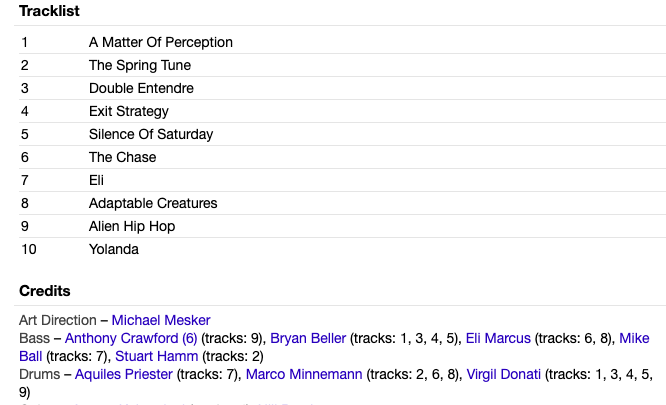Click the Alien Hip Hop track title

pos(132,226)
